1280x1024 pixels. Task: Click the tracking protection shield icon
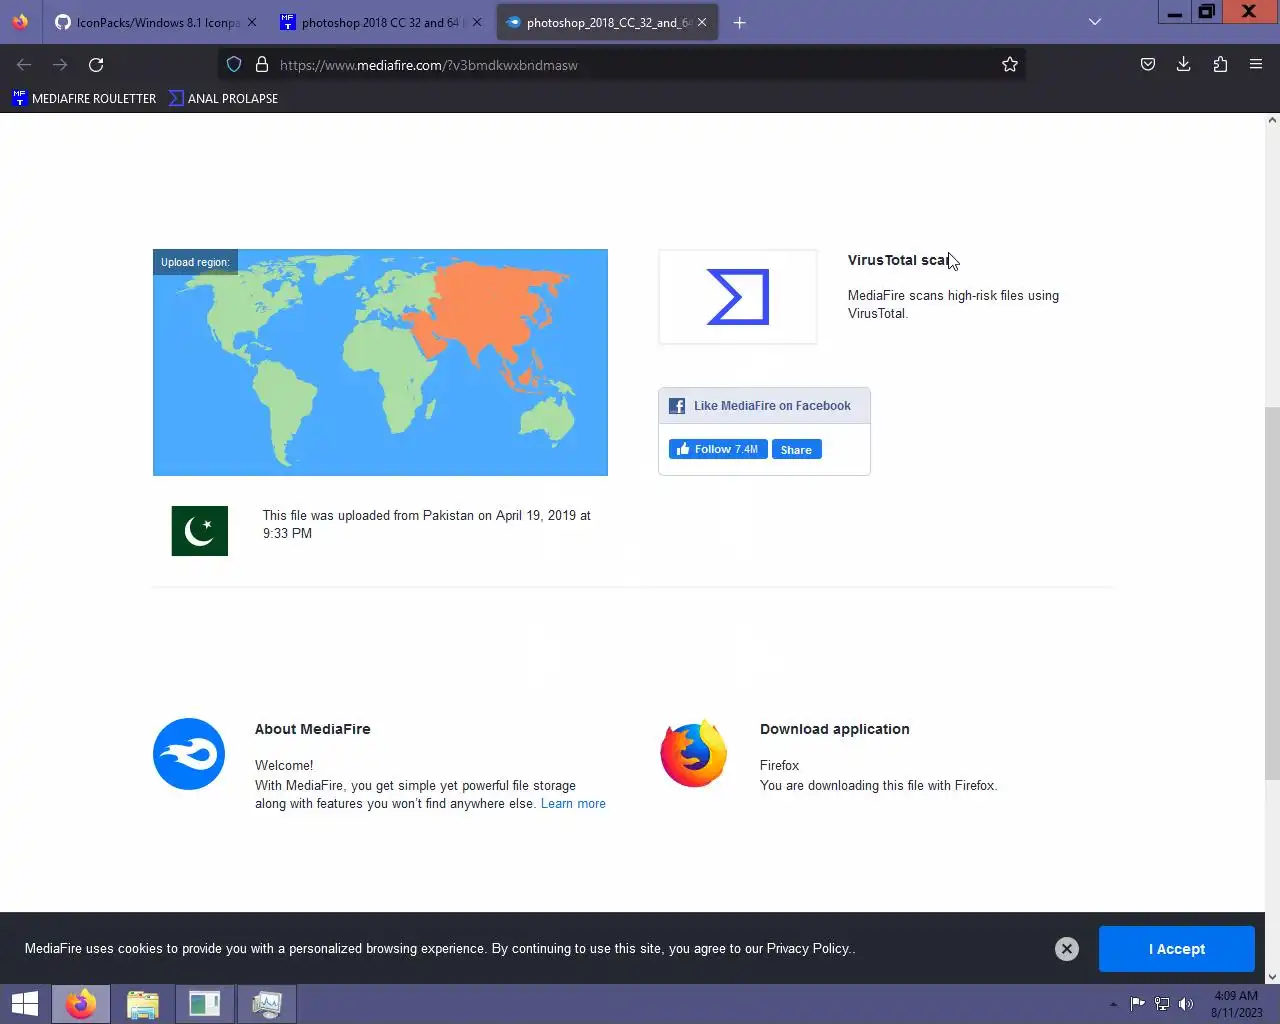click(234, 65)
